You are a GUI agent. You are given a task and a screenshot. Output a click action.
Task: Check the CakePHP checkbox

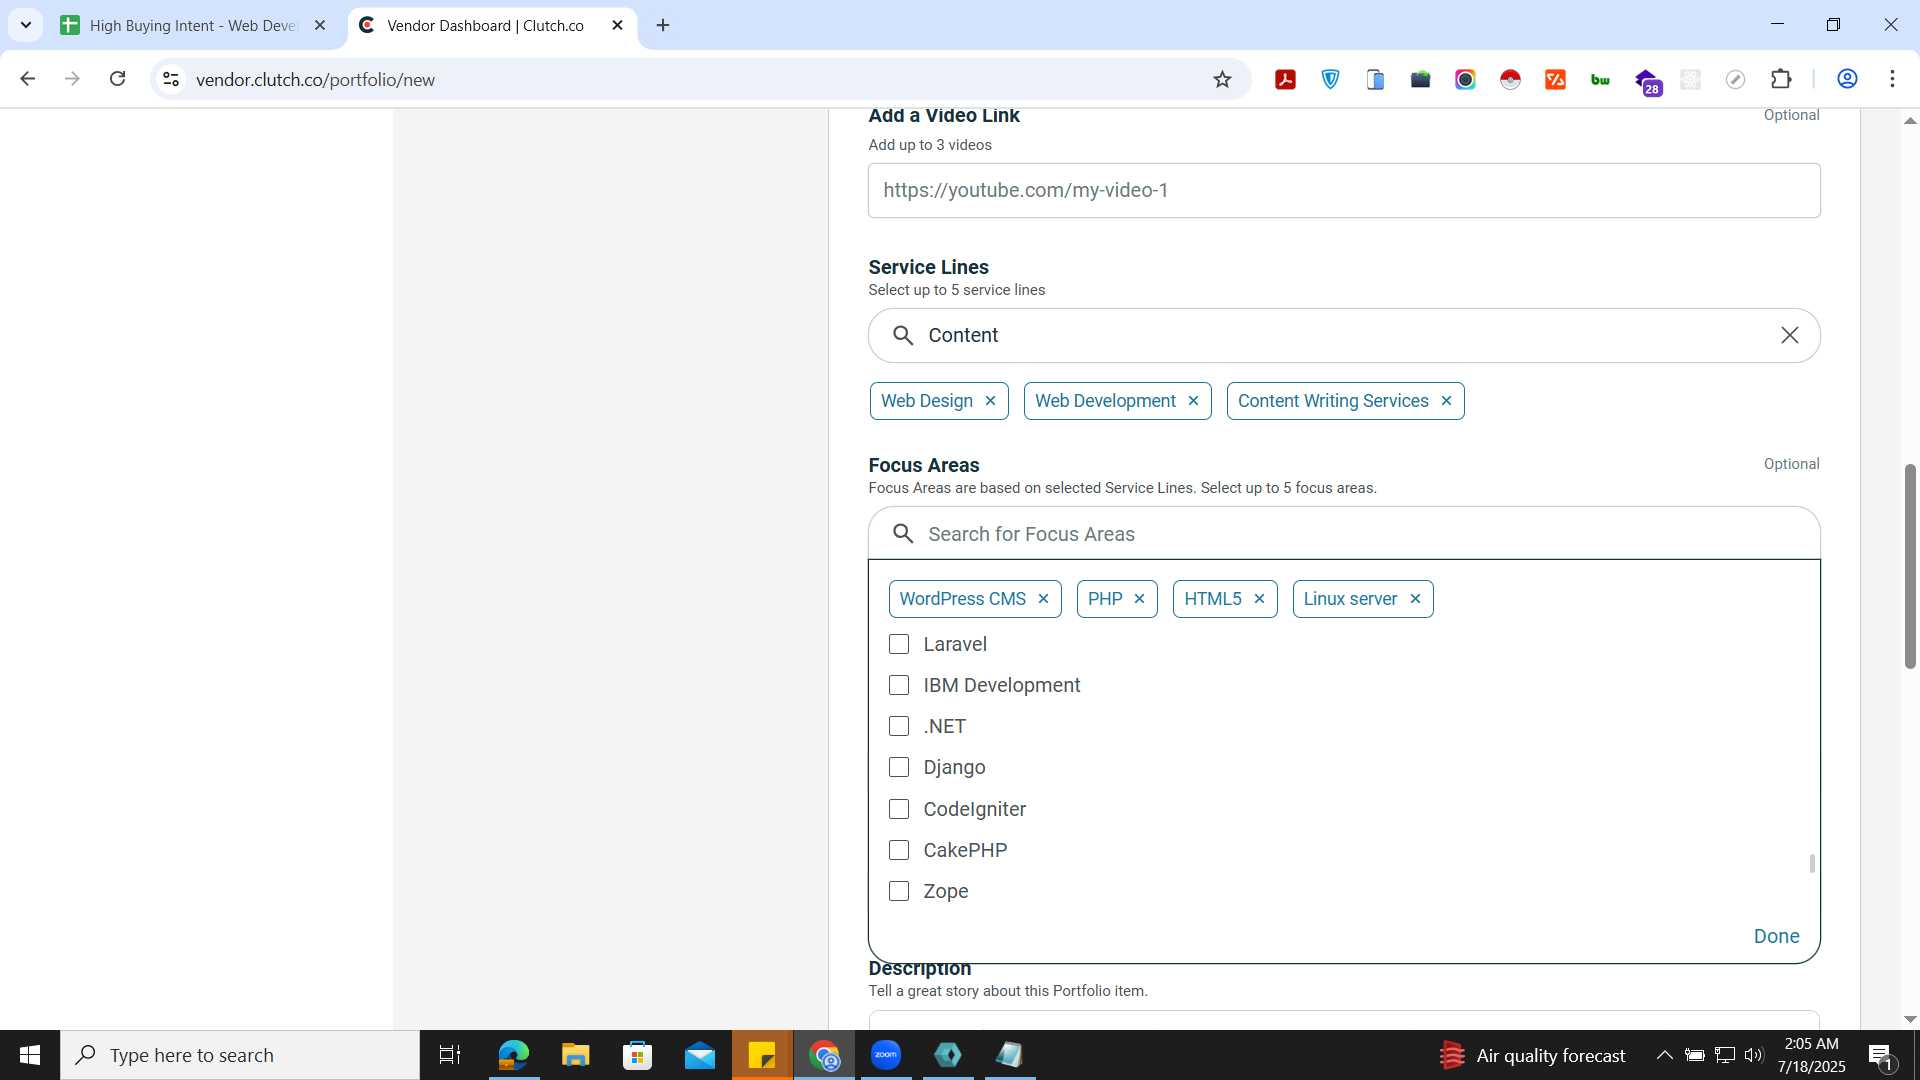[899, 851]
